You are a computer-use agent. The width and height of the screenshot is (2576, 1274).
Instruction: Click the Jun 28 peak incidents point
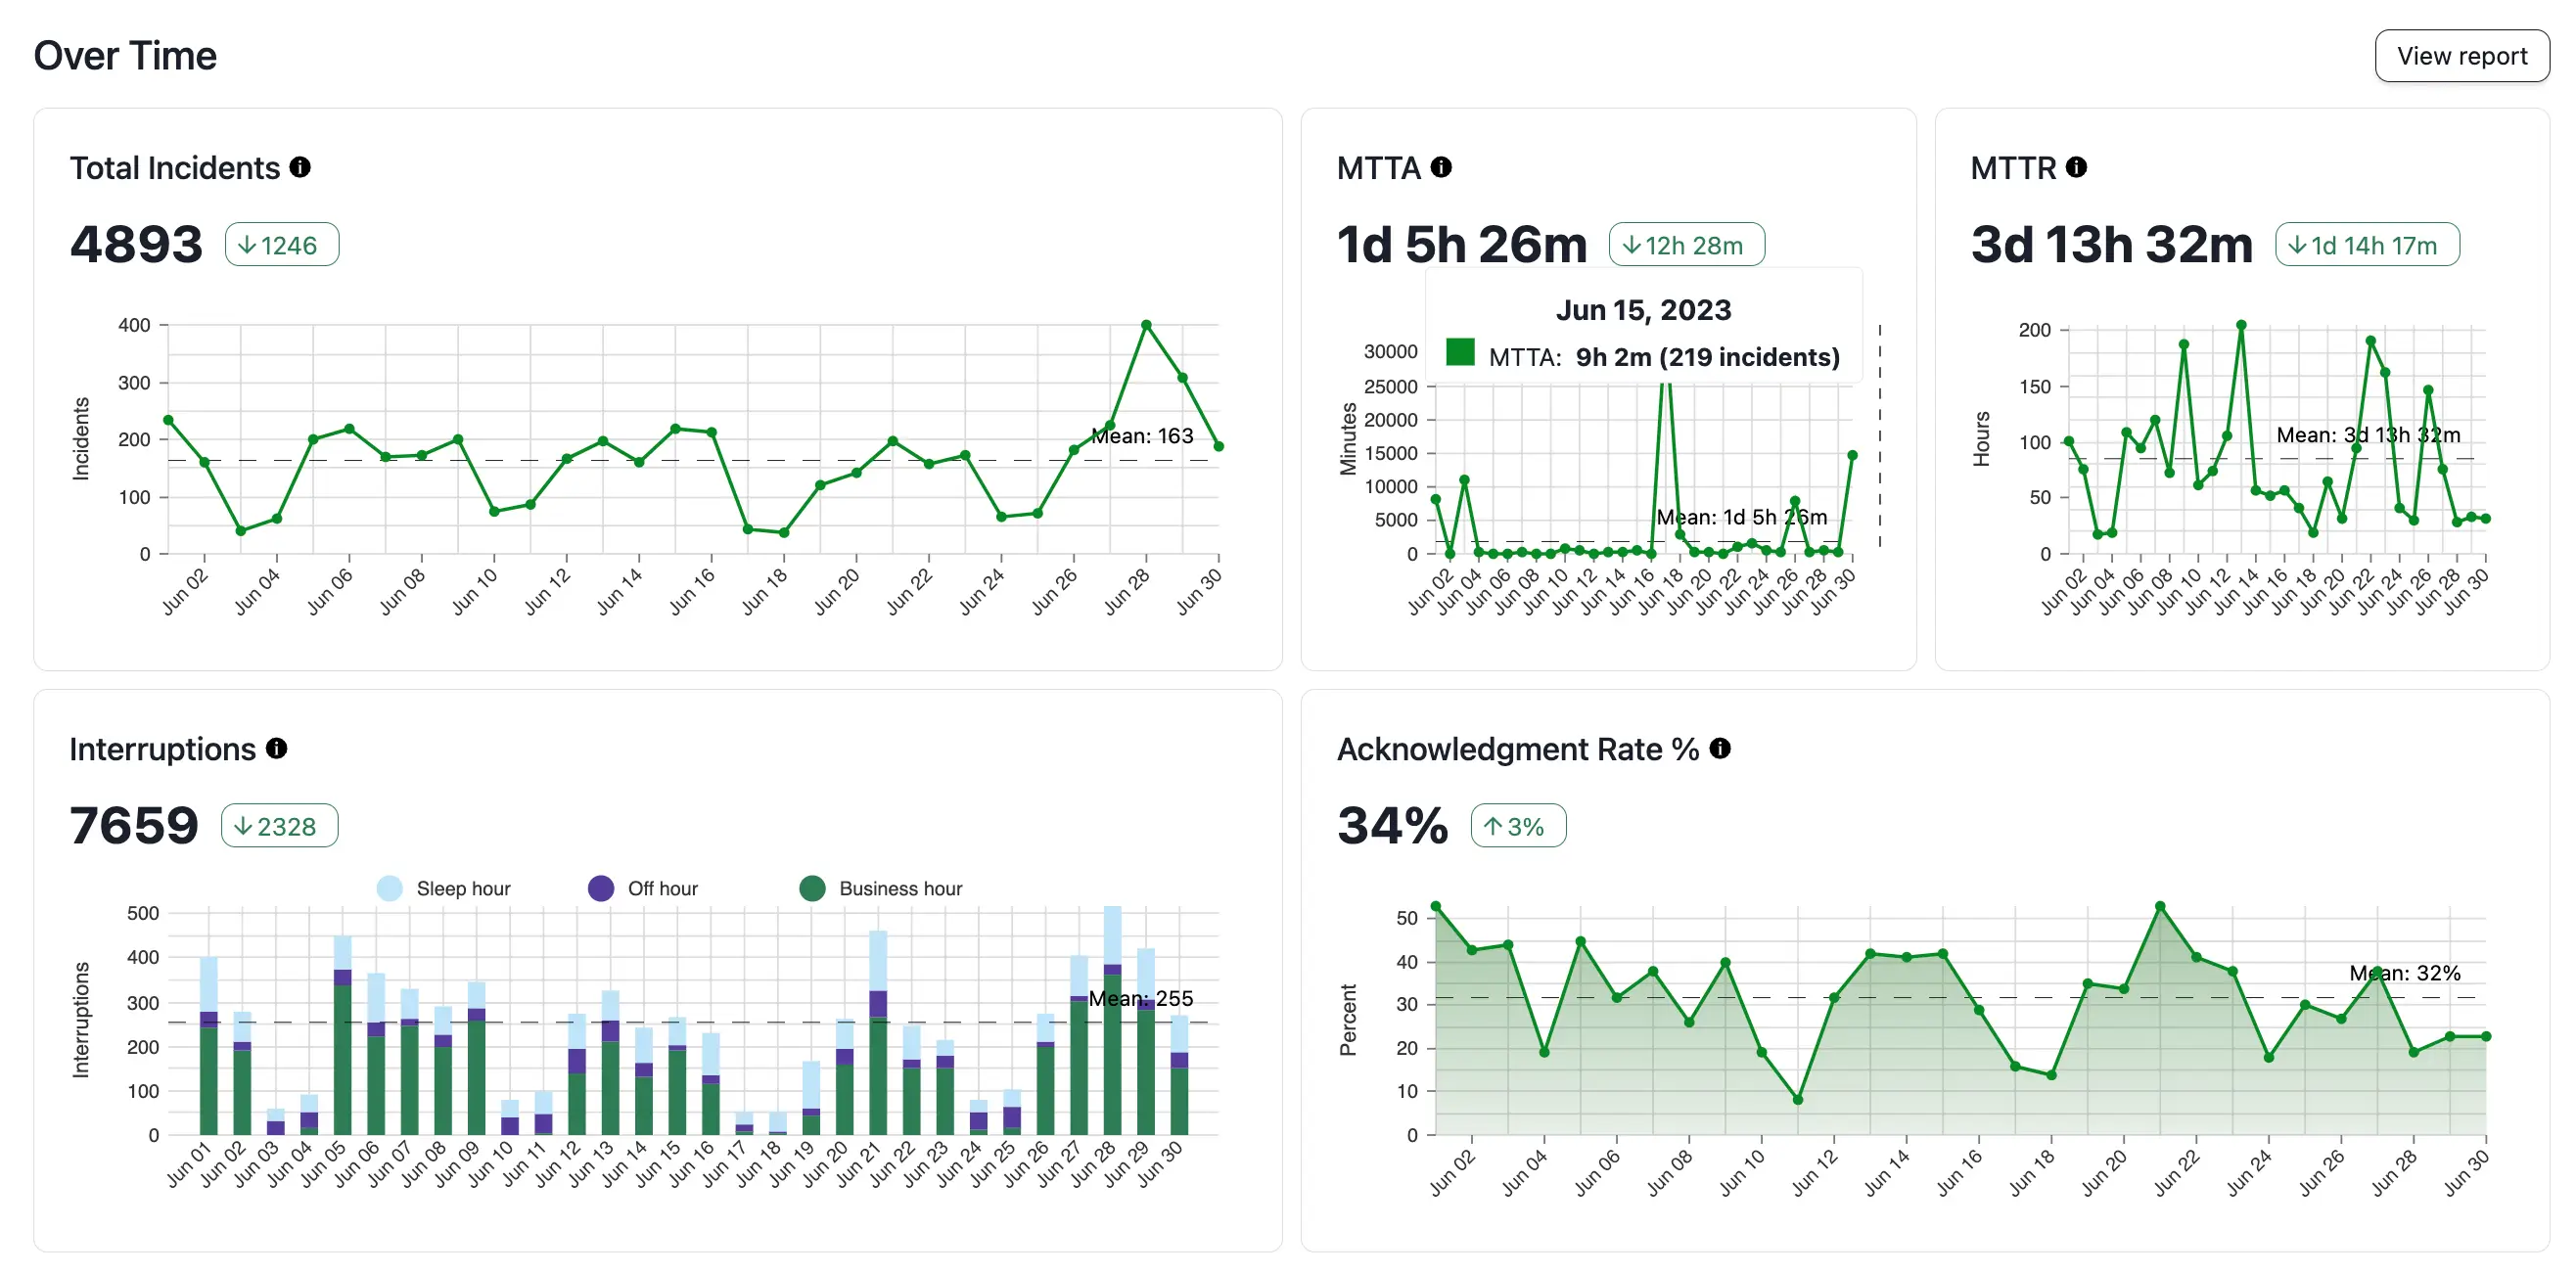pyautogui.click(x=1146, y=325)
